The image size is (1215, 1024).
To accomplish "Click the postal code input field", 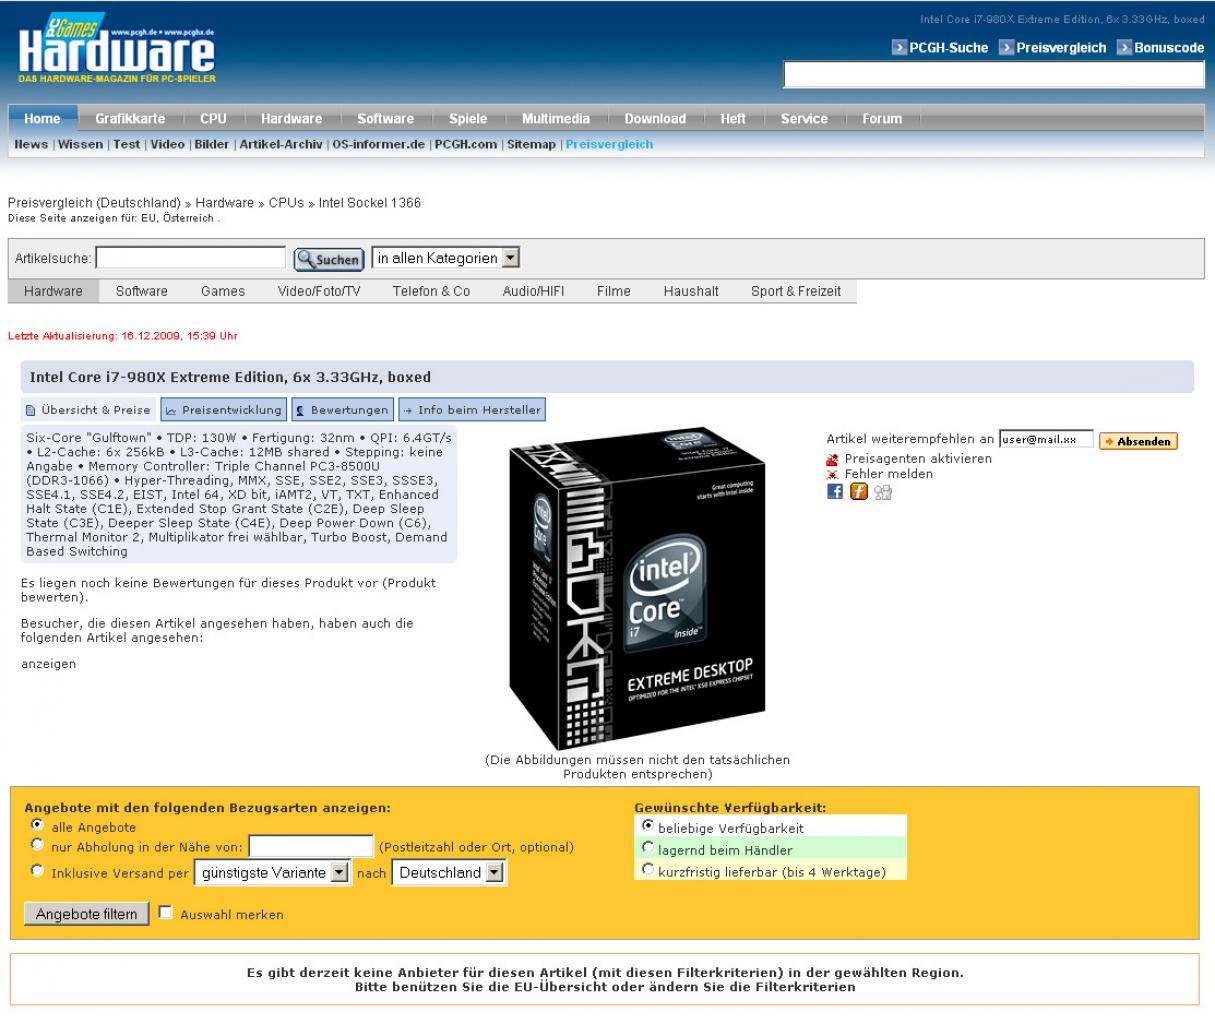I will tap(311, 846).
